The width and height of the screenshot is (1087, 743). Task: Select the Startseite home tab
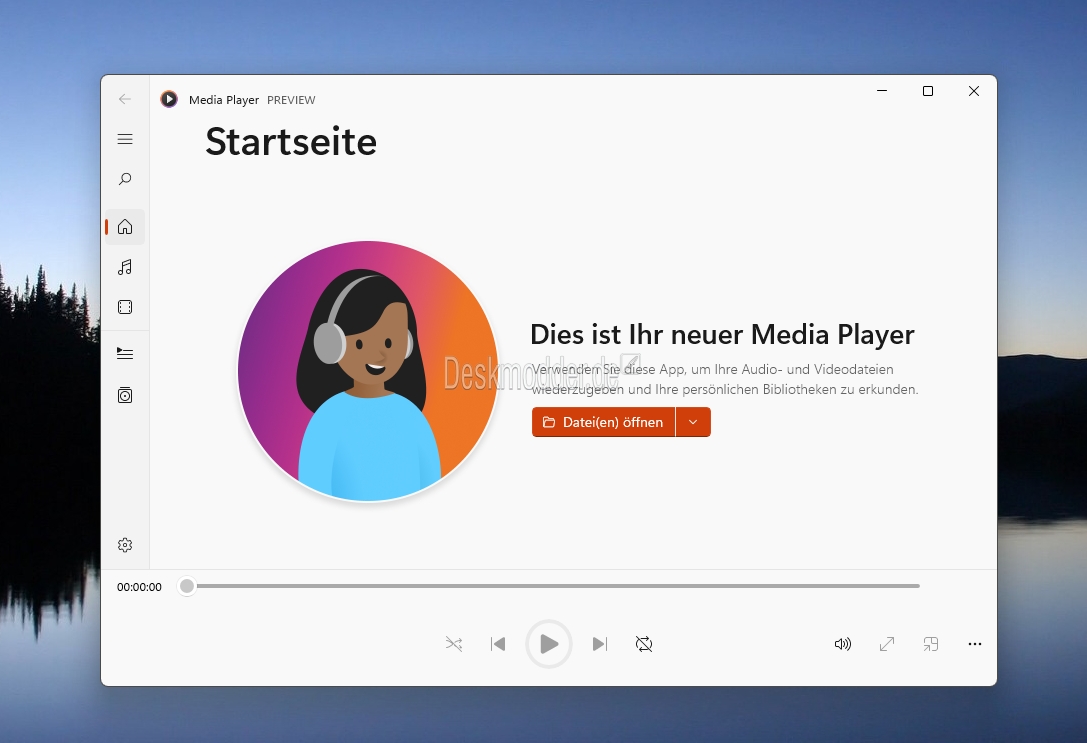click(125, 227)
